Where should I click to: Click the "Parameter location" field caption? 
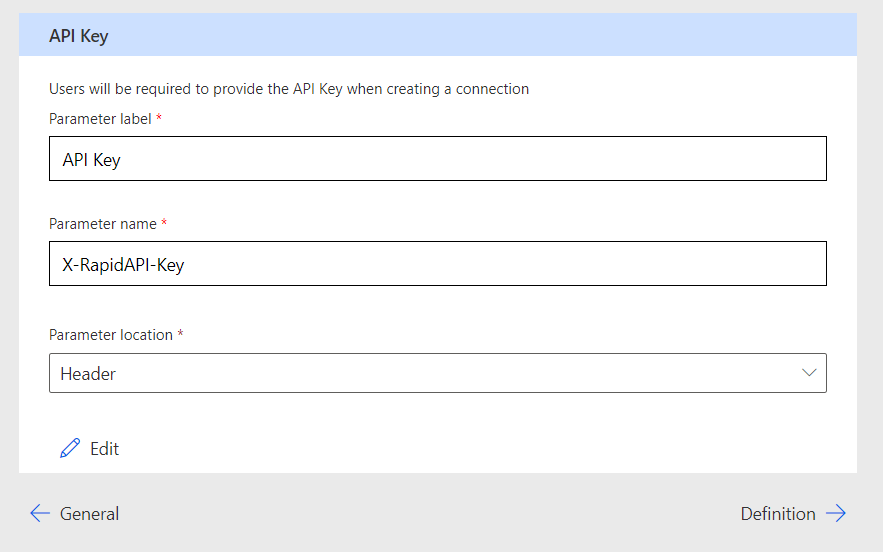(111, 335)
